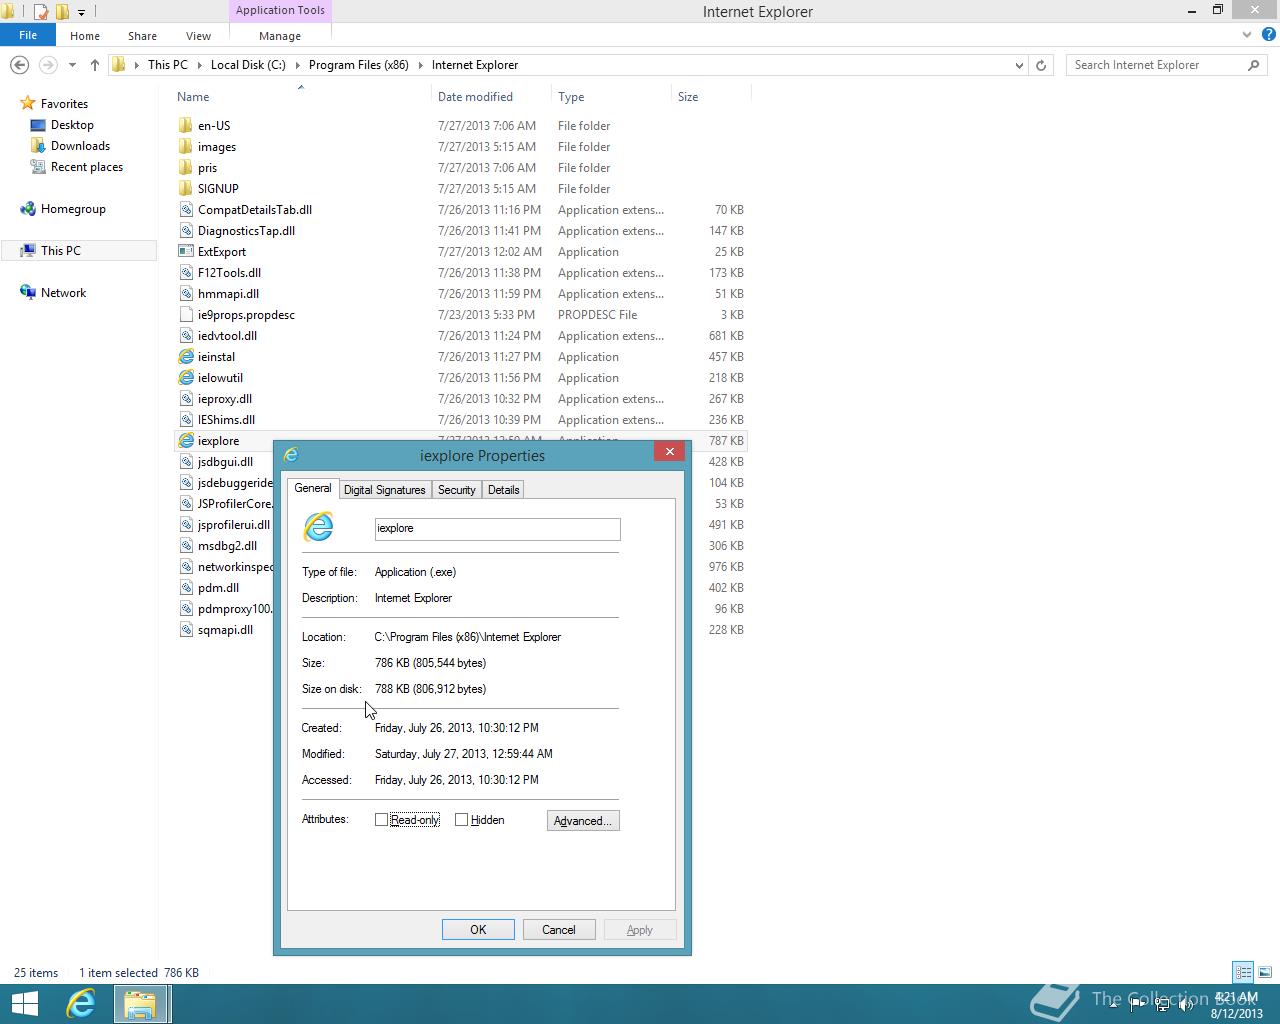This screenshot has width=1280, height=1024.
Task: Select This PC in the navigation pane
Action: pyautogui.click(x=61, y=251)
